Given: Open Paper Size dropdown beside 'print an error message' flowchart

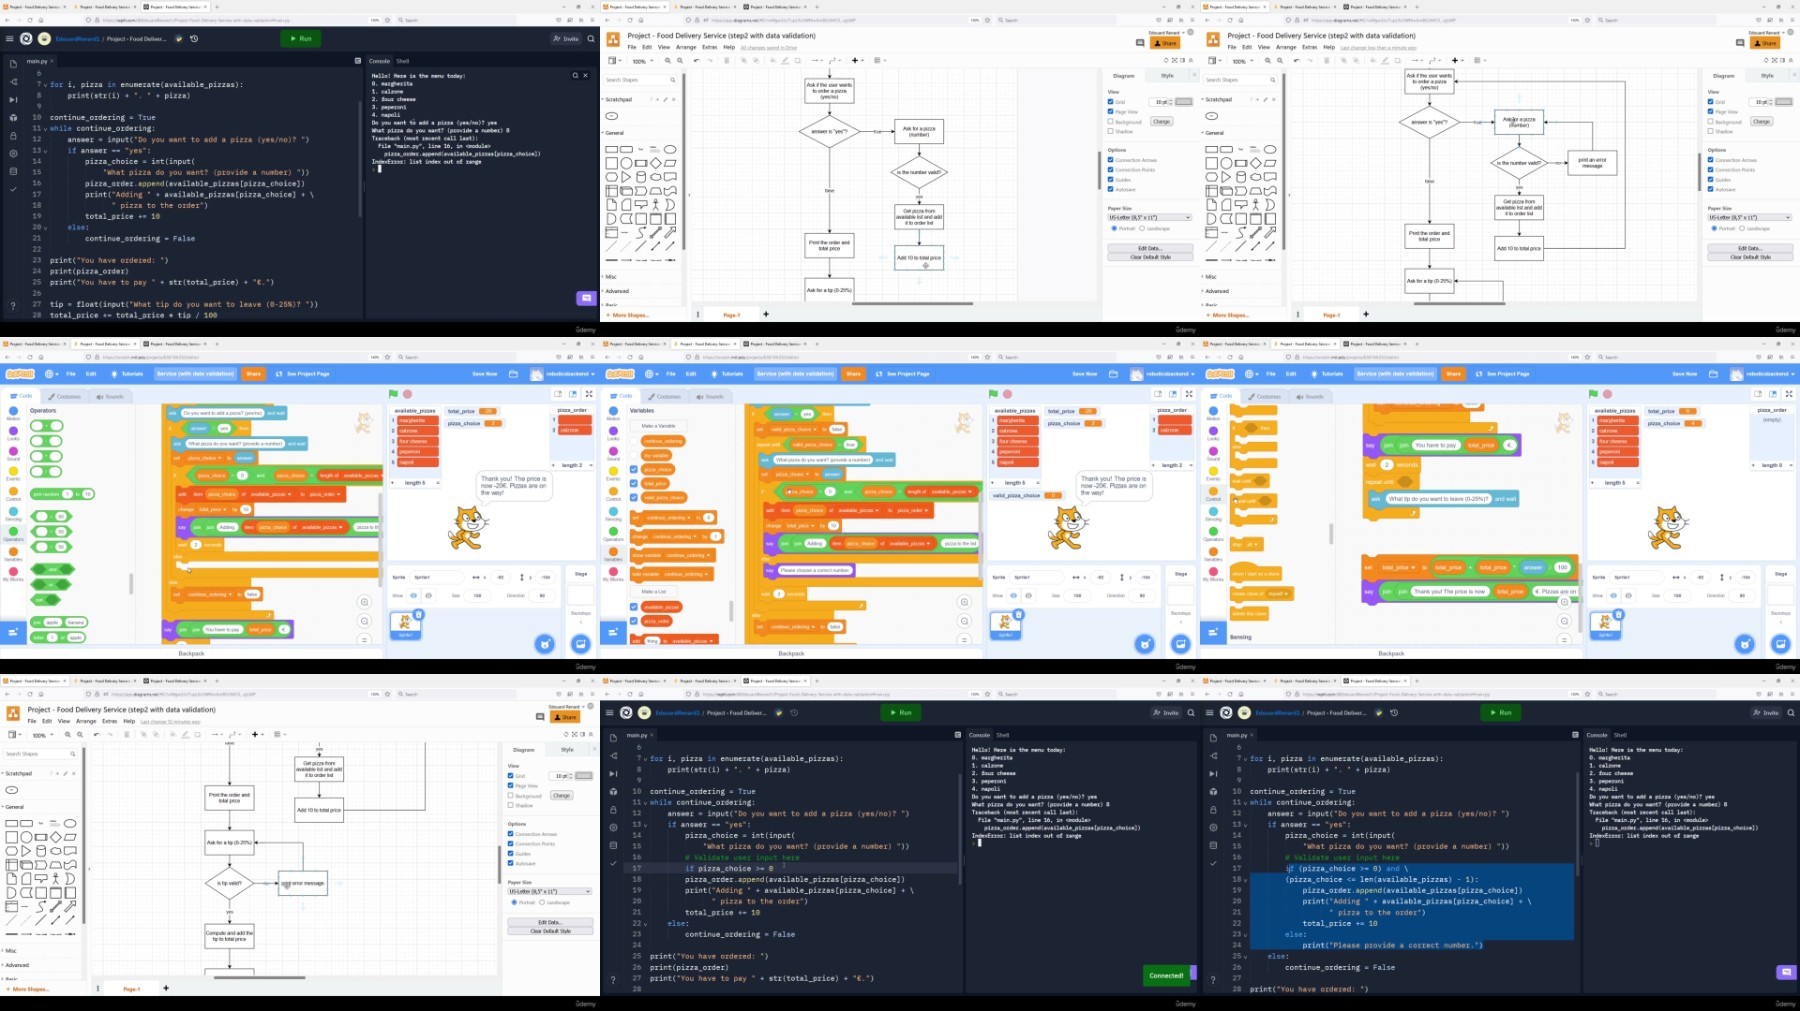Looking at the screenshot, I should pos(1749,217).
